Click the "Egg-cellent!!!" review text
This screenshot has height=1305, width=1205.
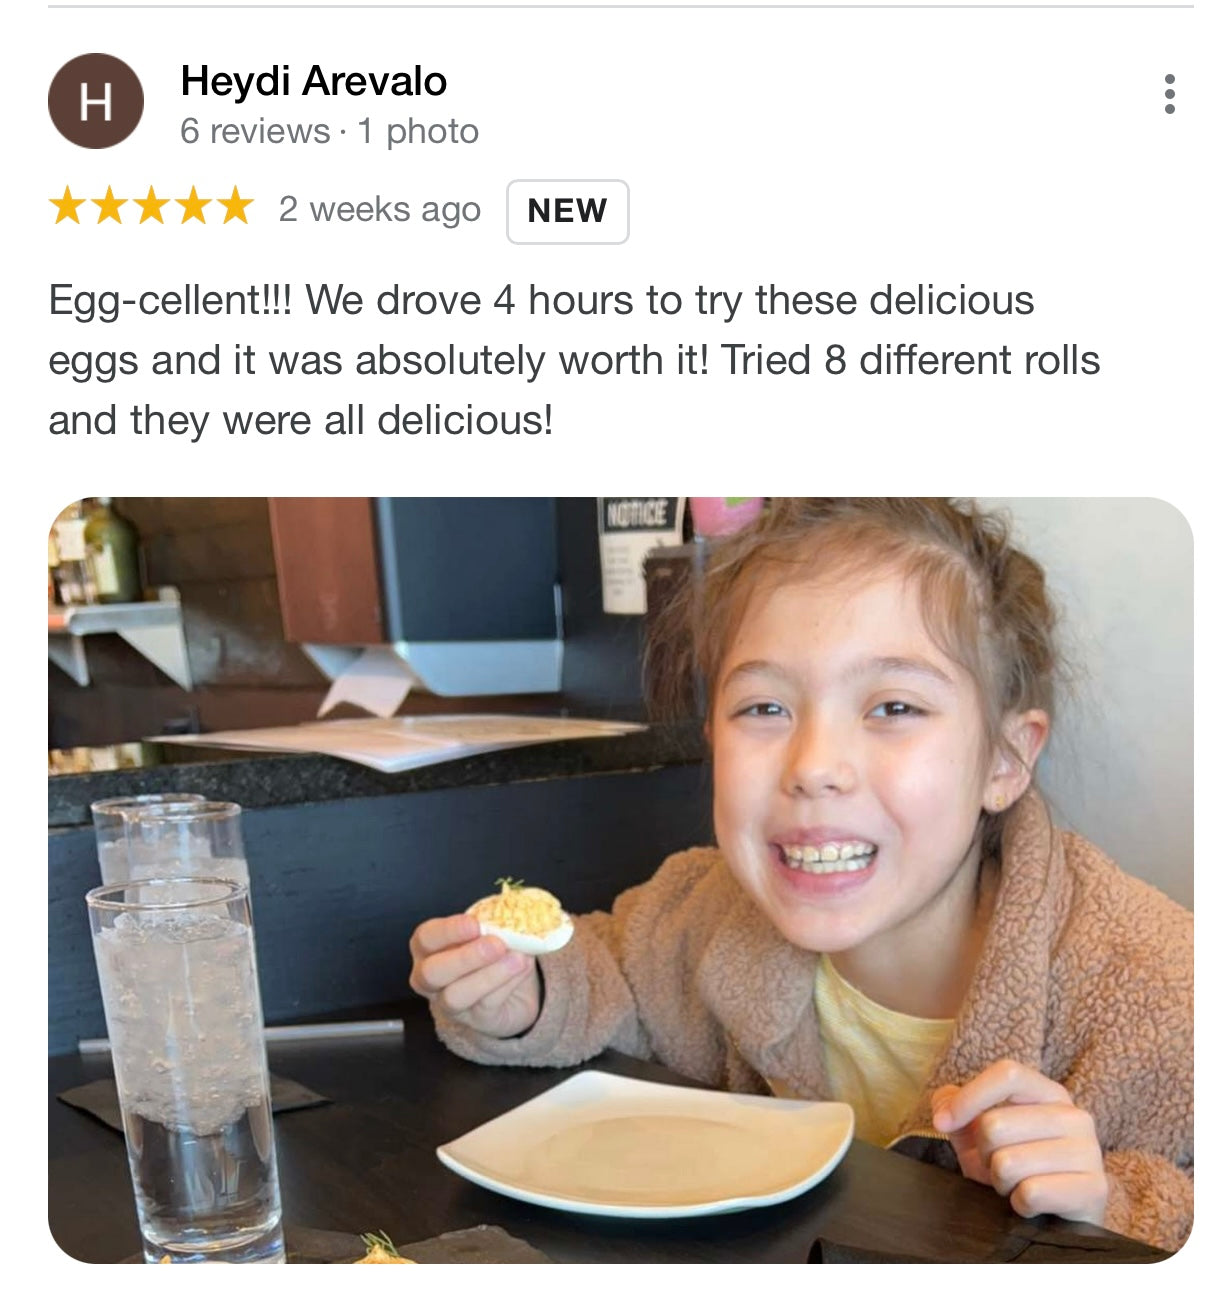tap(171, 301)
